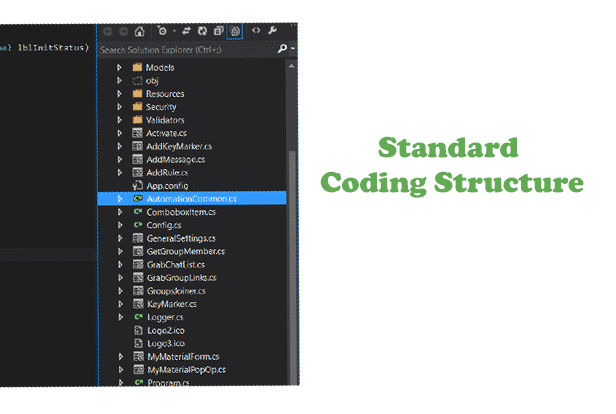Toggle the Show All Files button

coord(235,30)
